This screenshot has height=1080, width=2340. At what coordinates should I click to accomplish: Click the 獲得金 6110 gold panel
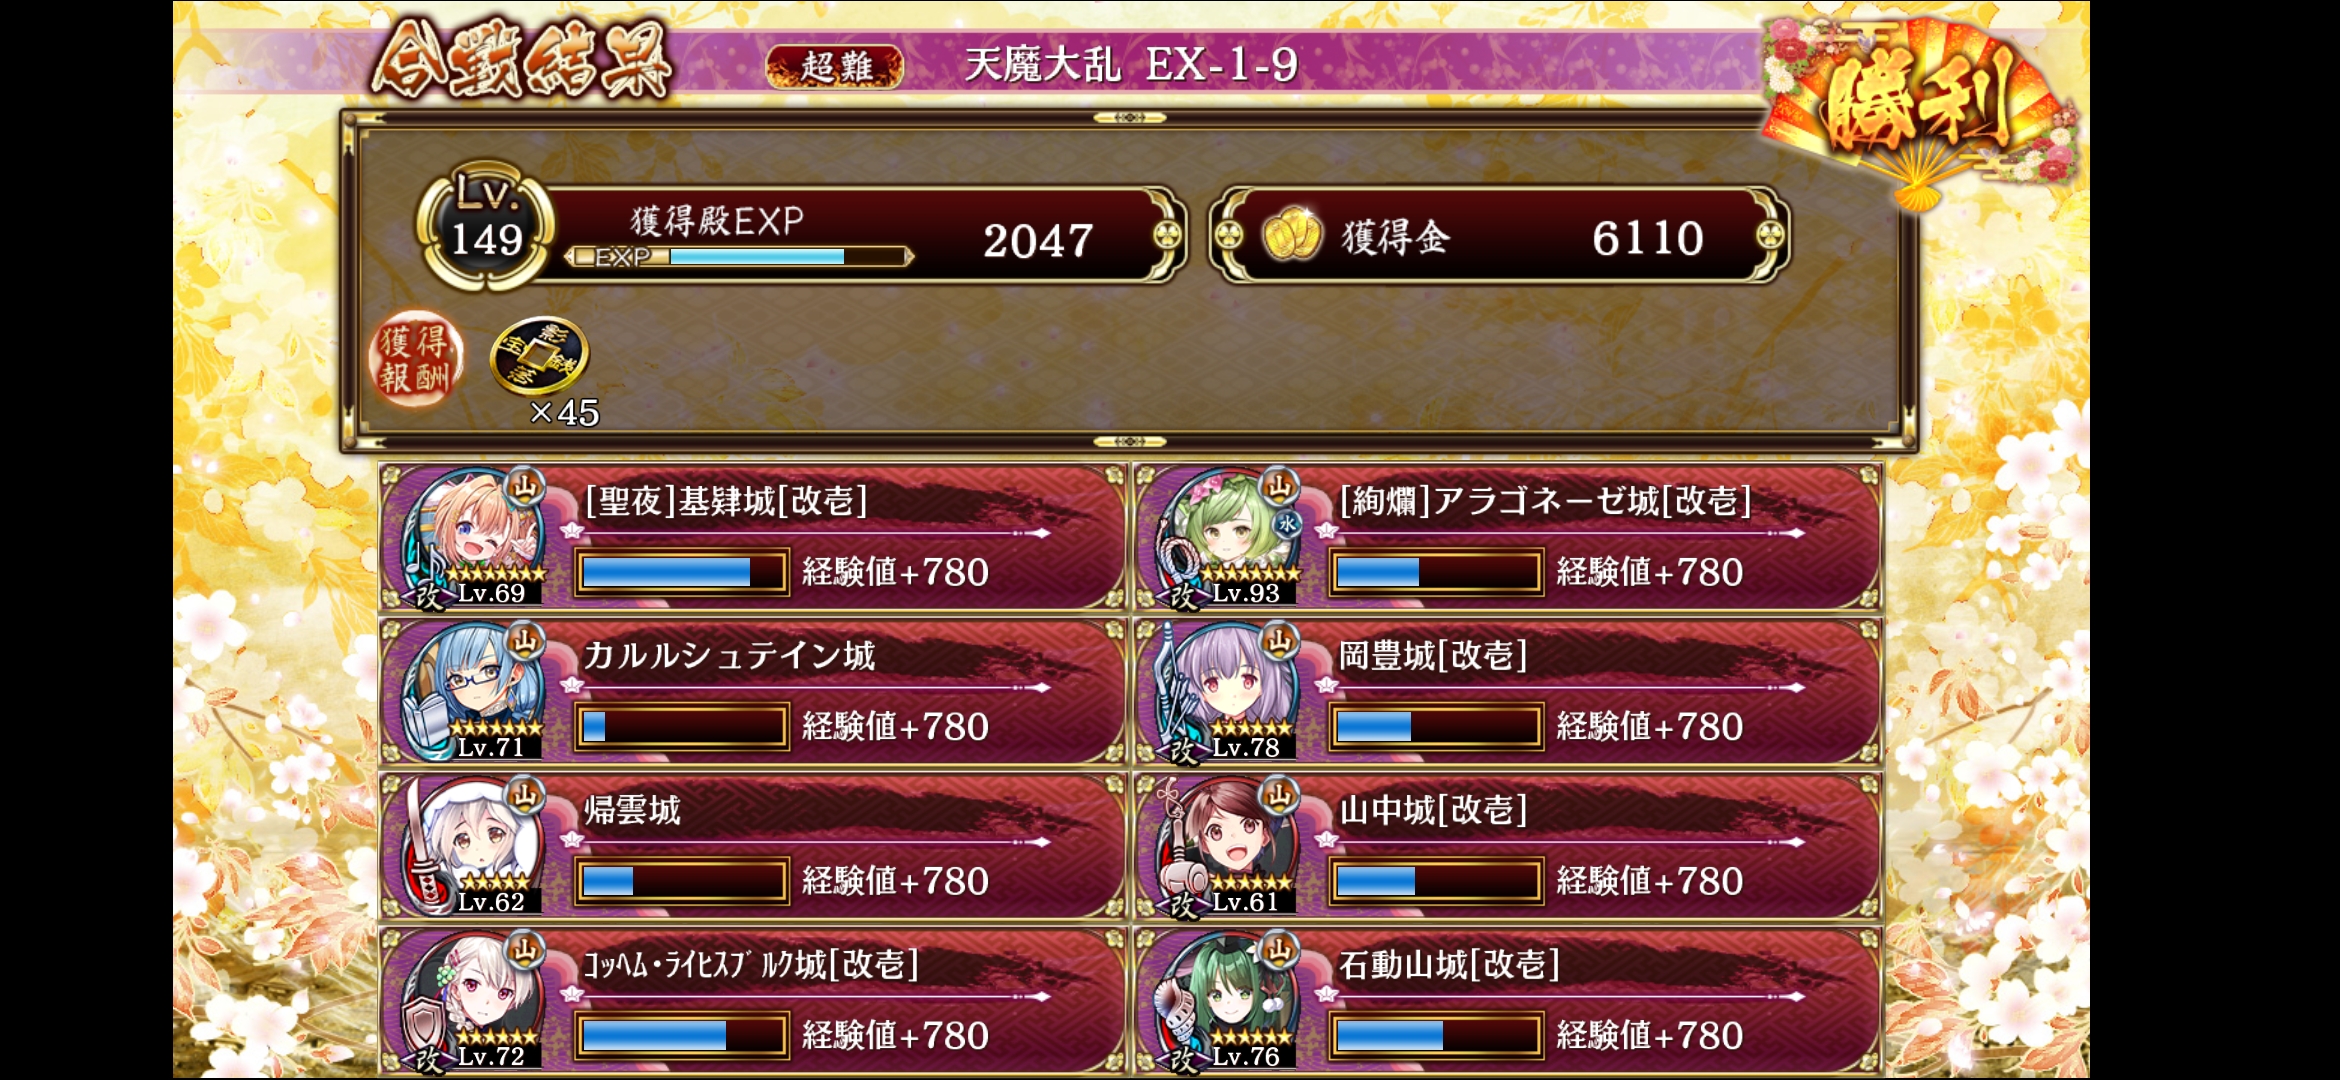click(x=1499, y=236)
